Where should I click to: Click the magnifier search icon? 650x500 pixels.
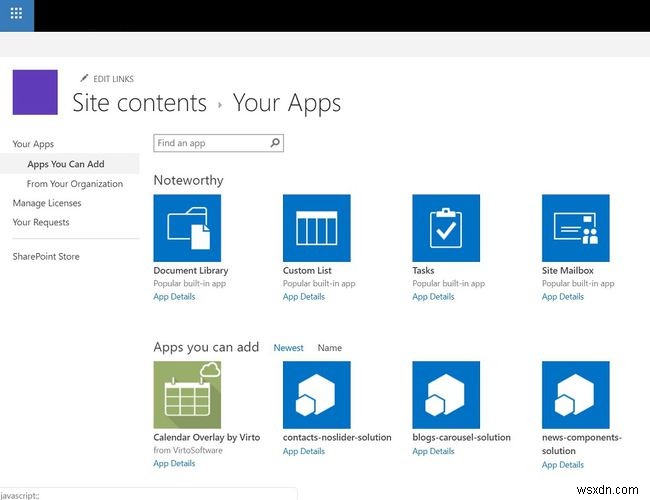click(x=275, y=143)
